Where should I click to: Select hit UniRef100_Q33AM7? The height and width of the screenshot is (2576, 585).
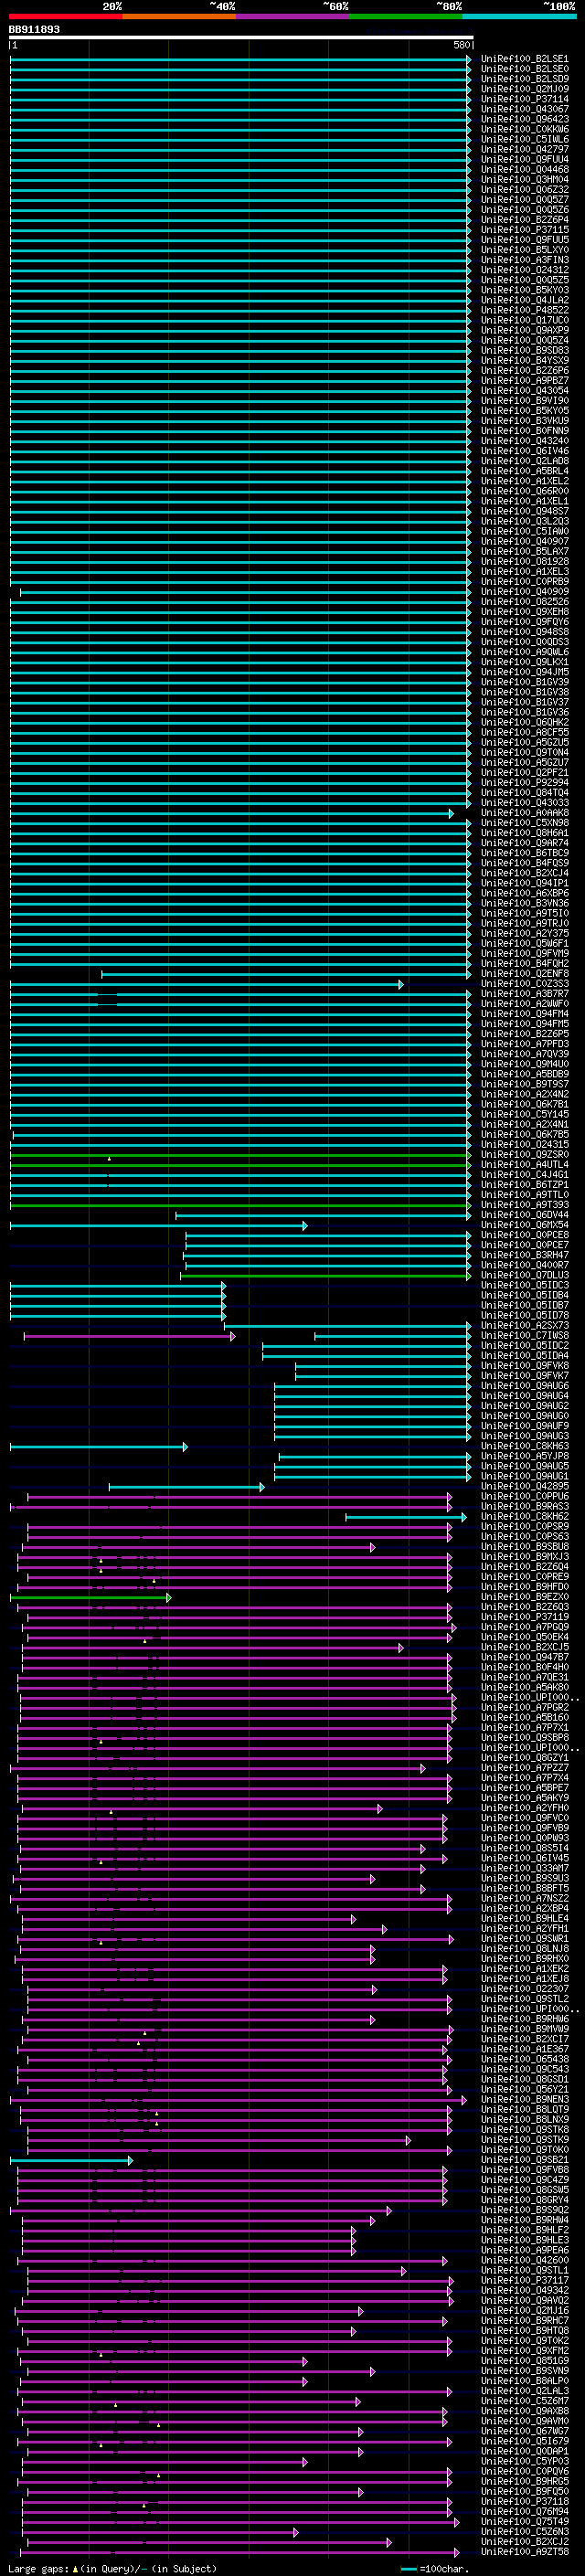(x=525, y=1869)
